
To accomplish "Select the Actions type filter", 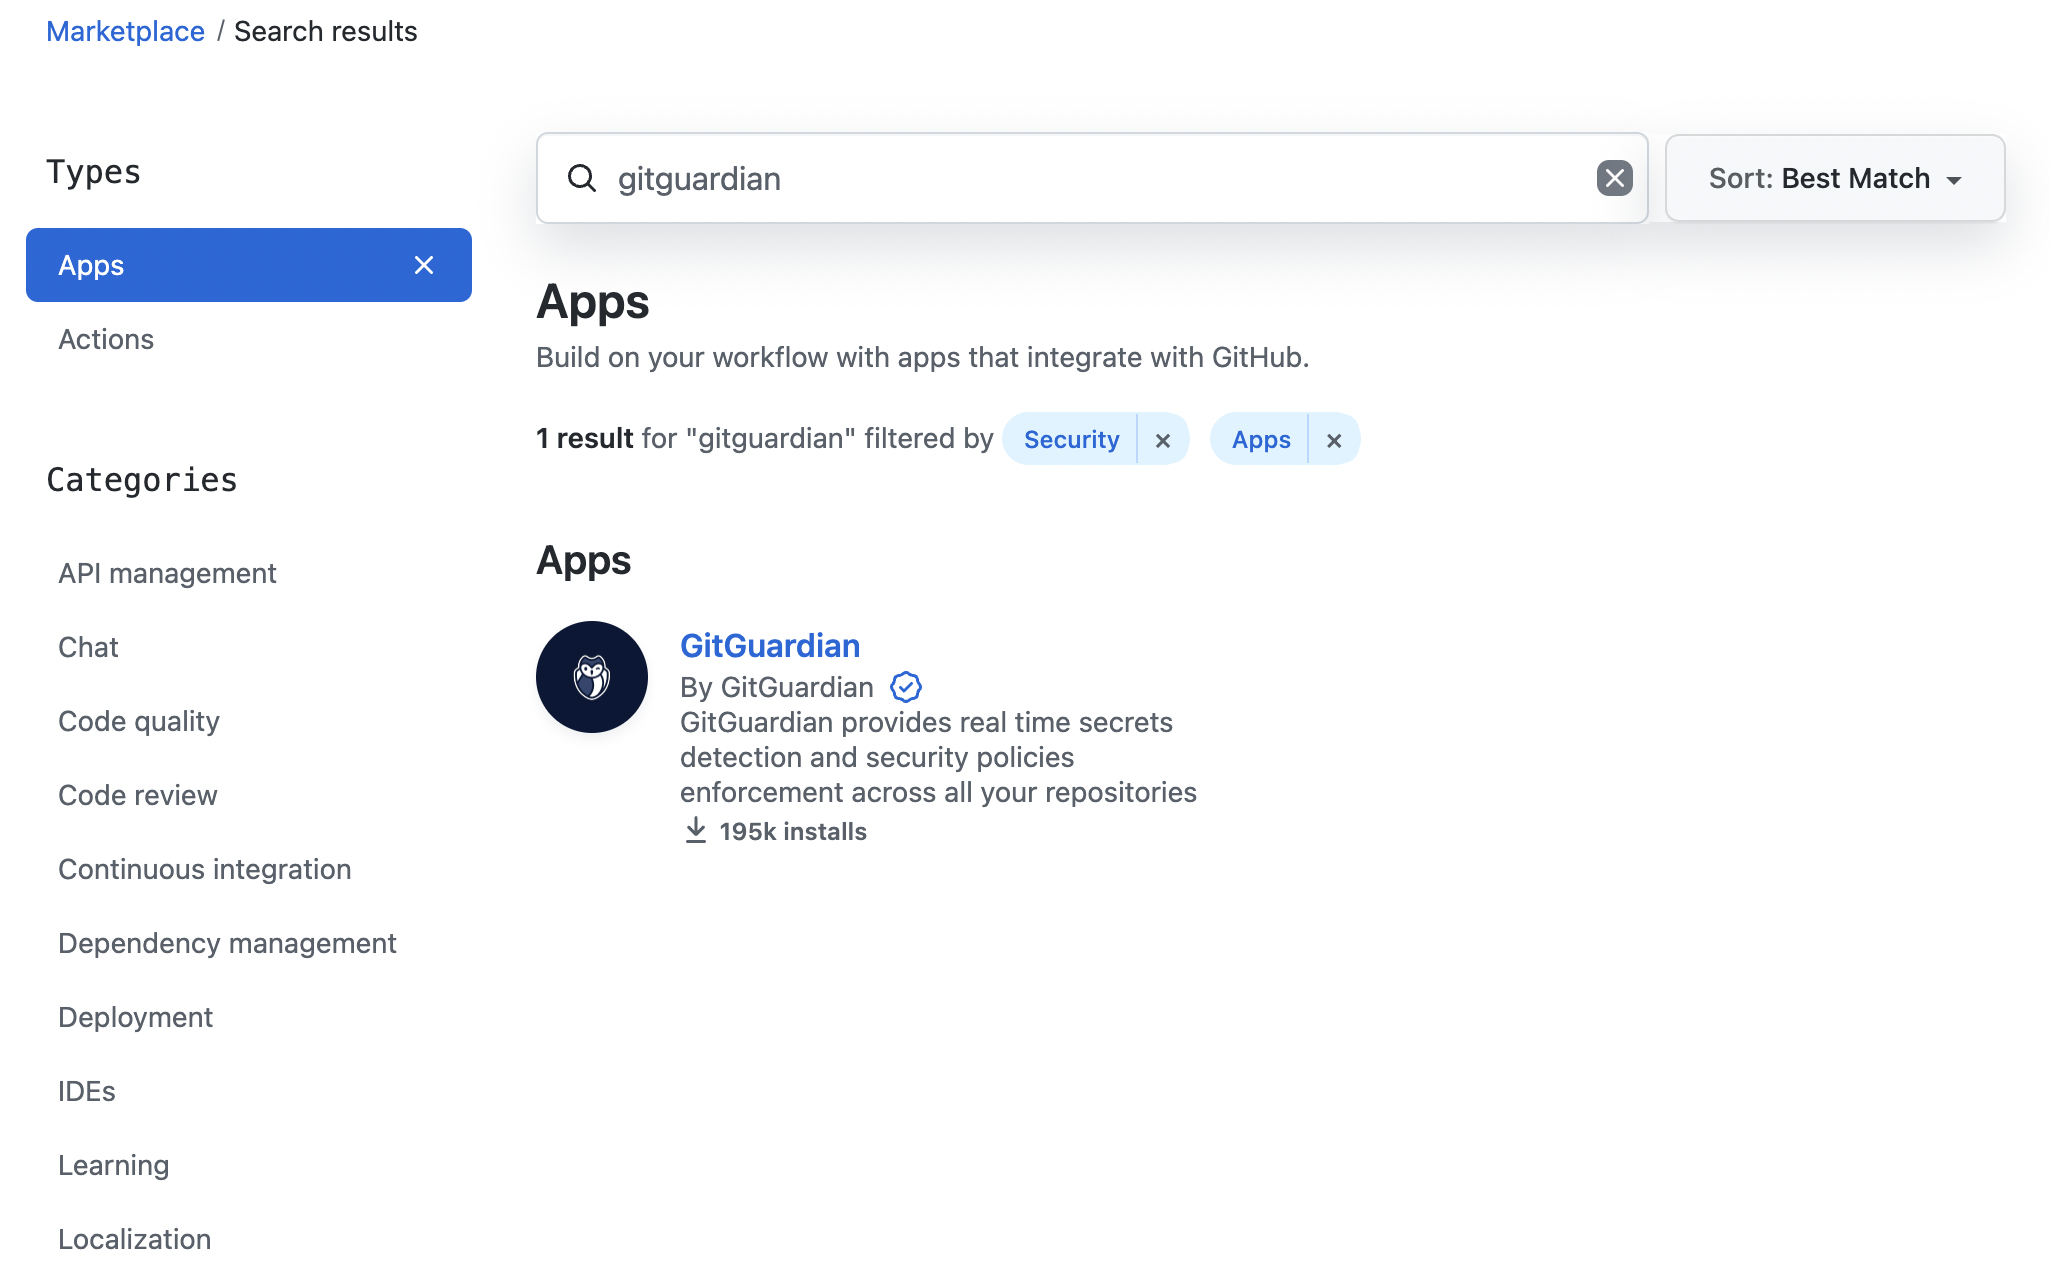I will coord(106,339).
